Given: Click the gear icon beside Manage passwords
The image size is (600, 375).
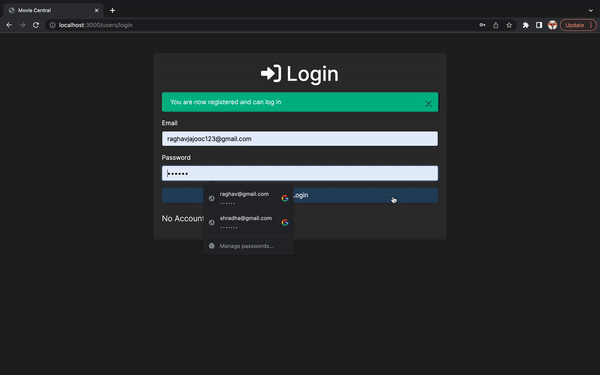Looking at the screenshot, I should [212, 246].
